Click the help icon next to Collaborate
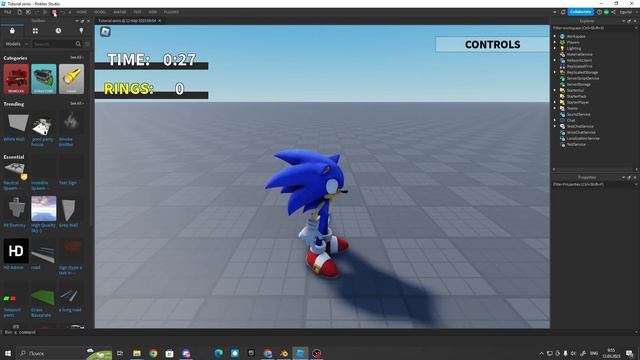 pos(599,12)
